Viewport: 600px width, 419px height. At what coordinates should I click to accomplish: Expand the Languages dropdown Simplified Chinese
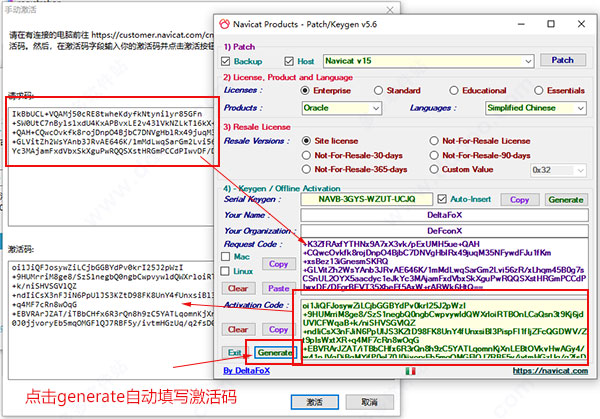(x=536, y=108)
